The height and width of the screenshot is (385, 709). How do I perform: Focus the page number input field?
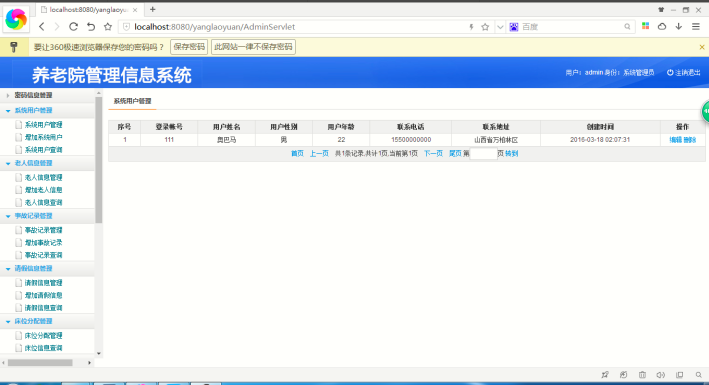tap(483, 154)
